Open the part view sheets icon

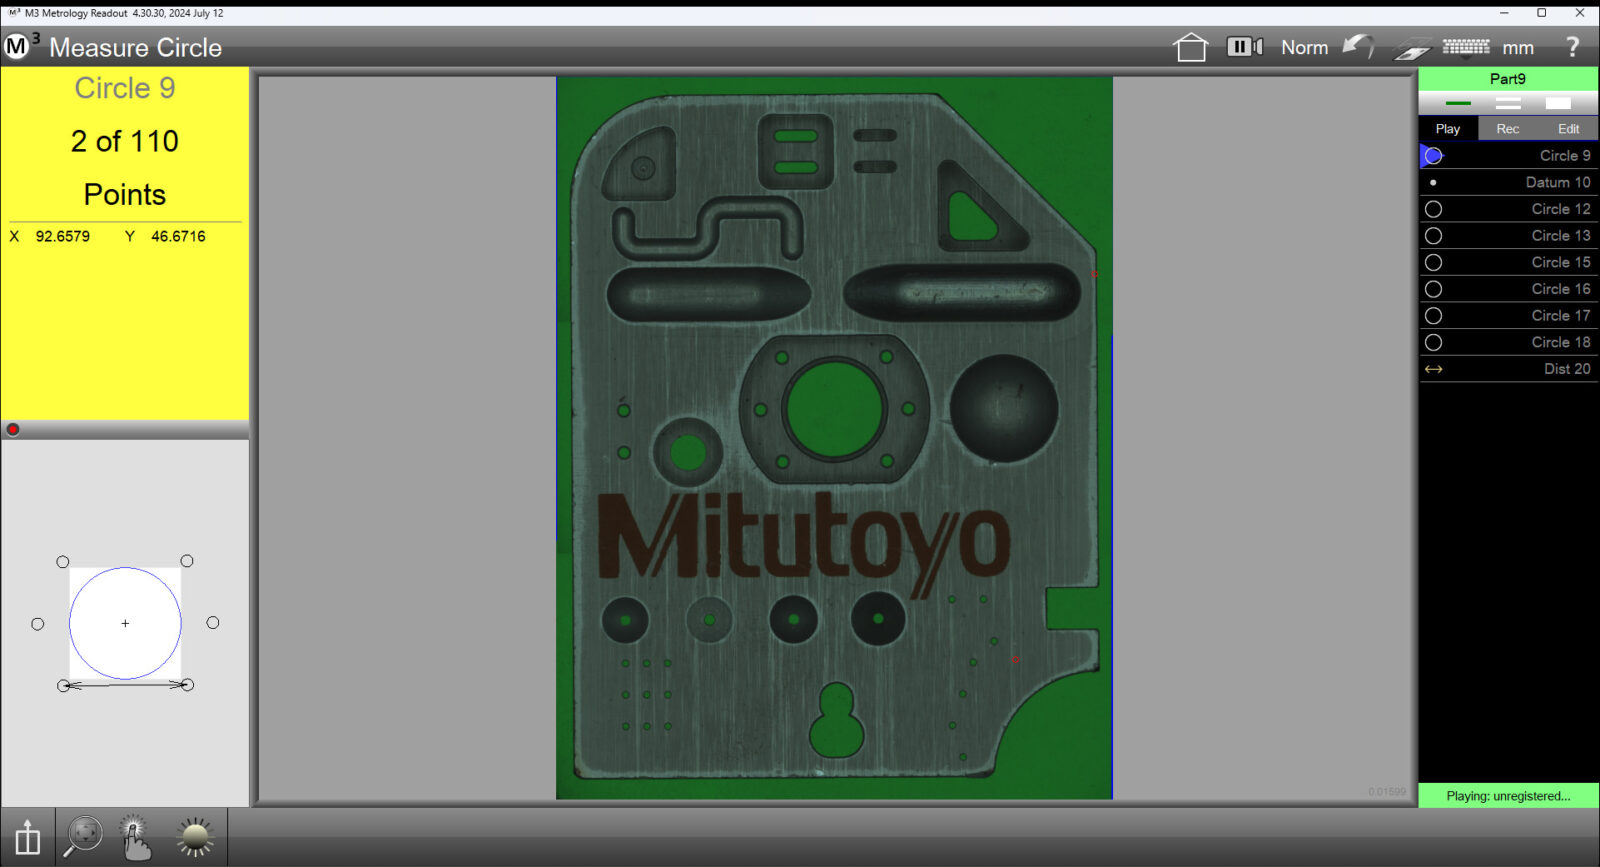[x=1412, y=48]
